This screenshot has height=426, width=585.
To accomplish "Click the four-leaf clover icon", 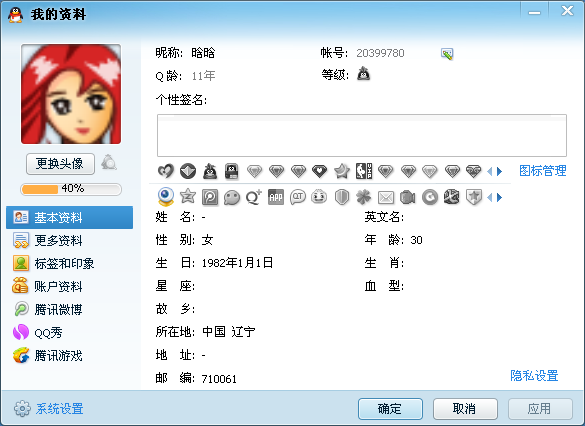I will [364, 197].
